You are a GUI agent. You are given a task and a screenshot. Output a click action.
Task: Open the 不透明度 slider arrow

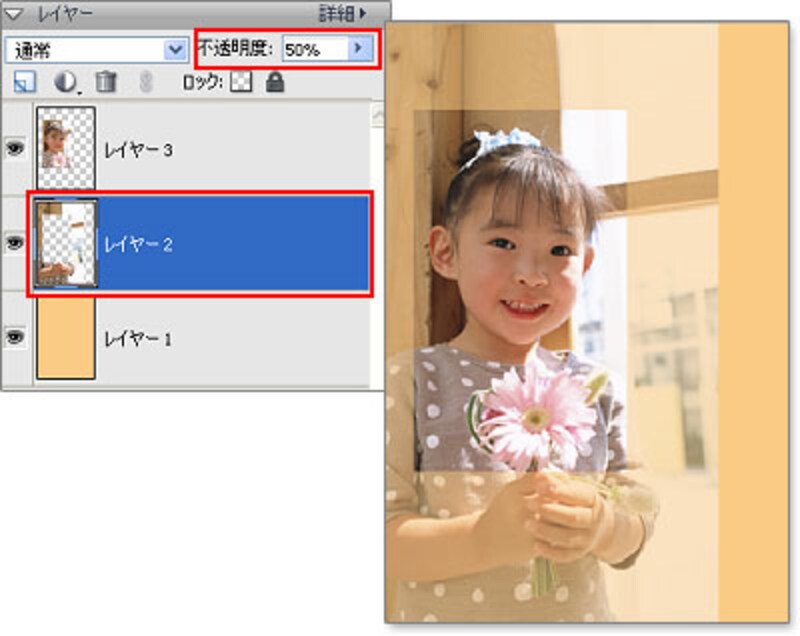pos(360,48)
